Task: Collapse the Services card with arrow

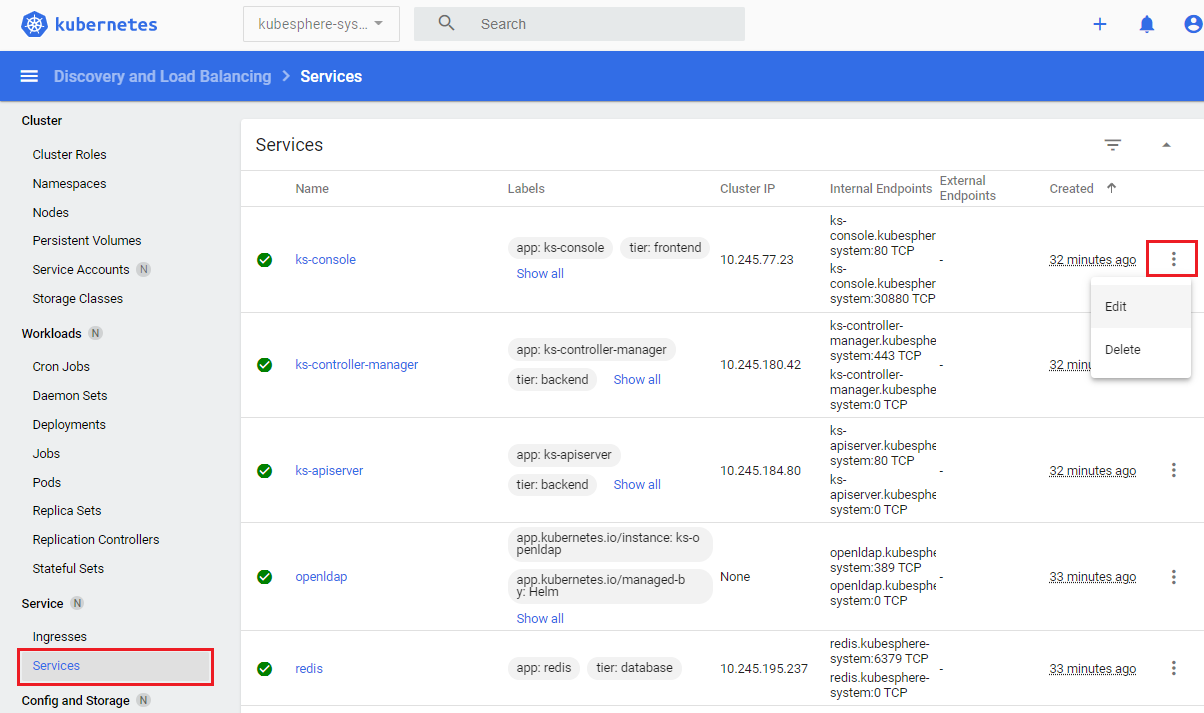Action: [1166, 145]
